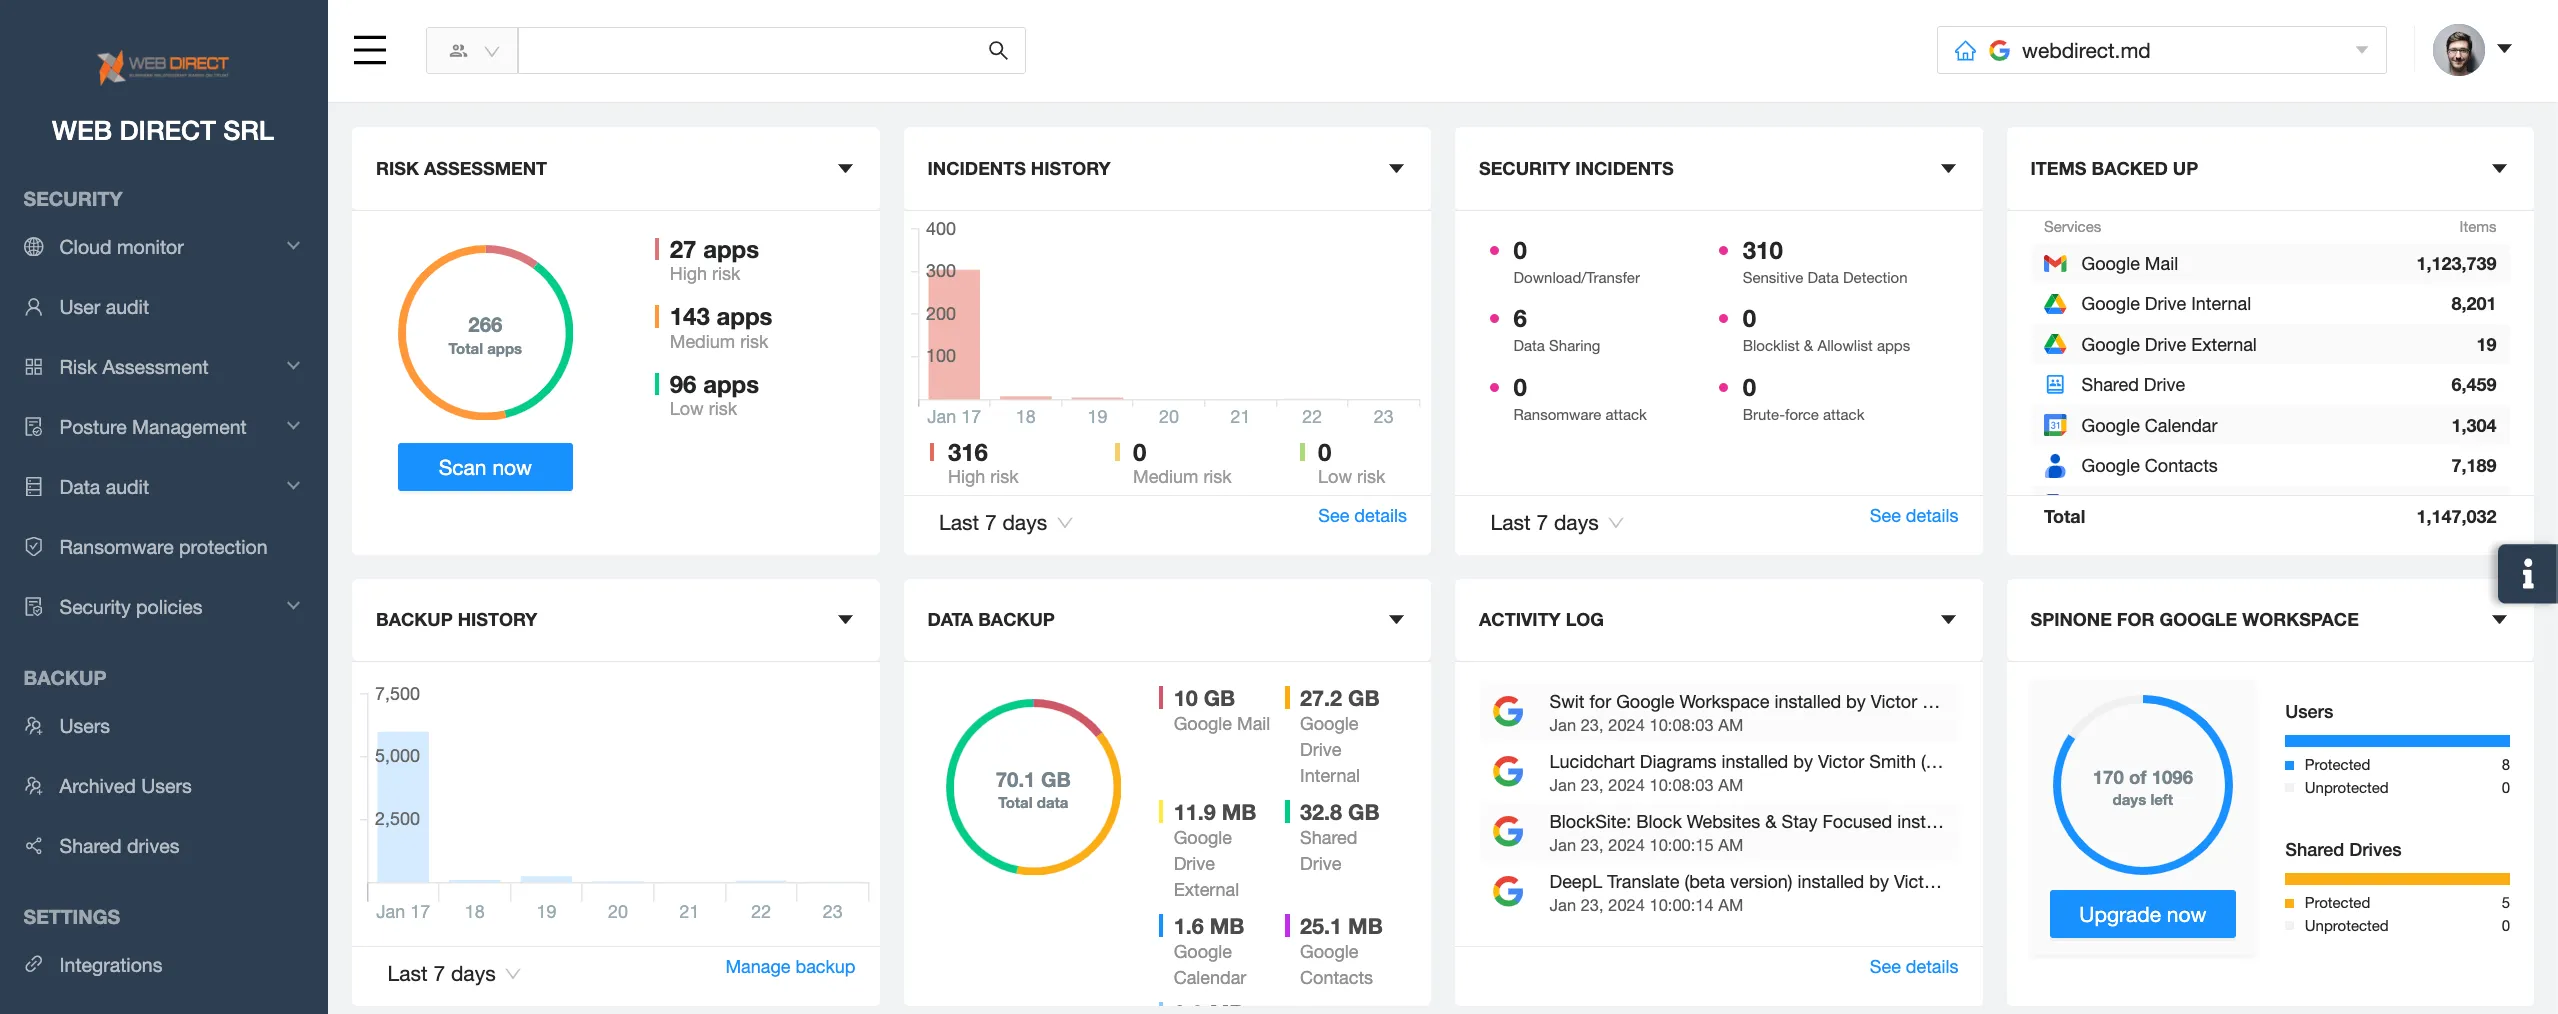Open the domain selector dropdown

[2362, 50]
